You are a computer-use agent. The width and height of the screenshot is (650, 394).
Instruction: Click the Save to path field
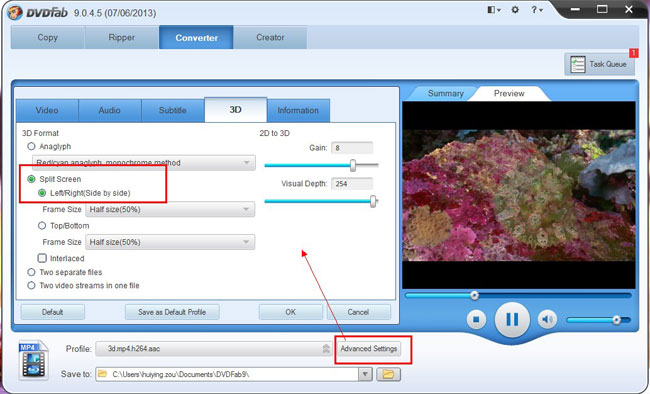(227, 375)
